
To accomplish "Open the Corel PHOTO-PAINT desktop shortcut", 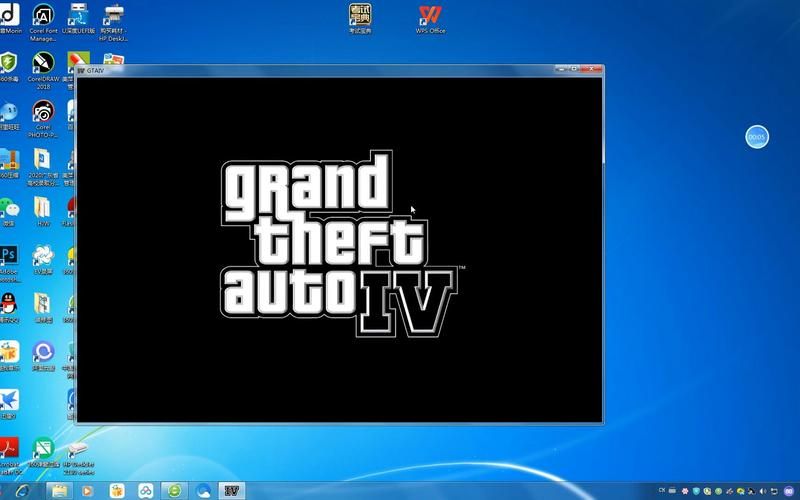I will [x=43, y=118].
